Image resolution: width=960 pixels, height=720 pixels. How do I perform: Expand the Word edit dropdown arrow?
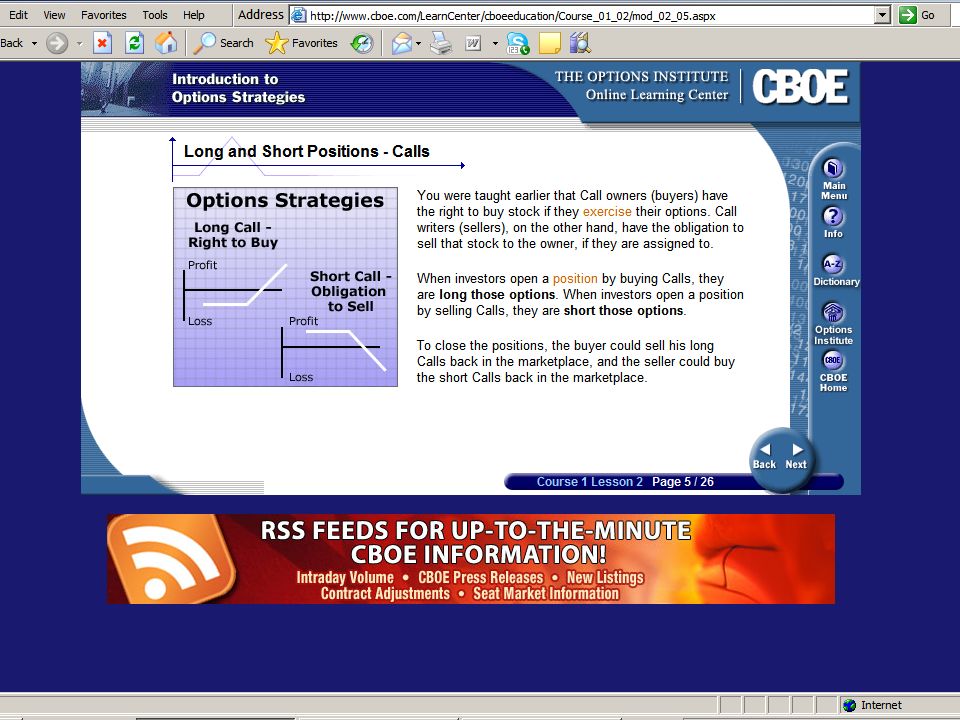tap(495, 43)
